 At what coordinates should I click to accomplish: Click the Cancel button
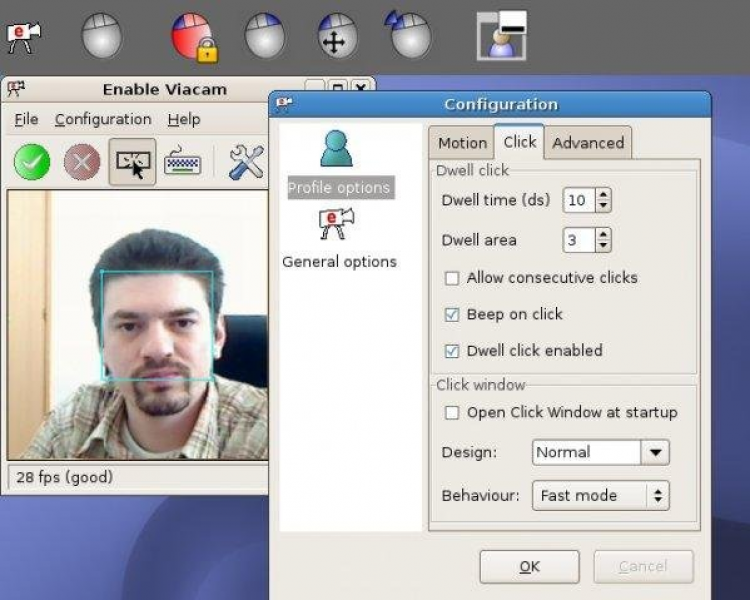[x=643, y=567]
